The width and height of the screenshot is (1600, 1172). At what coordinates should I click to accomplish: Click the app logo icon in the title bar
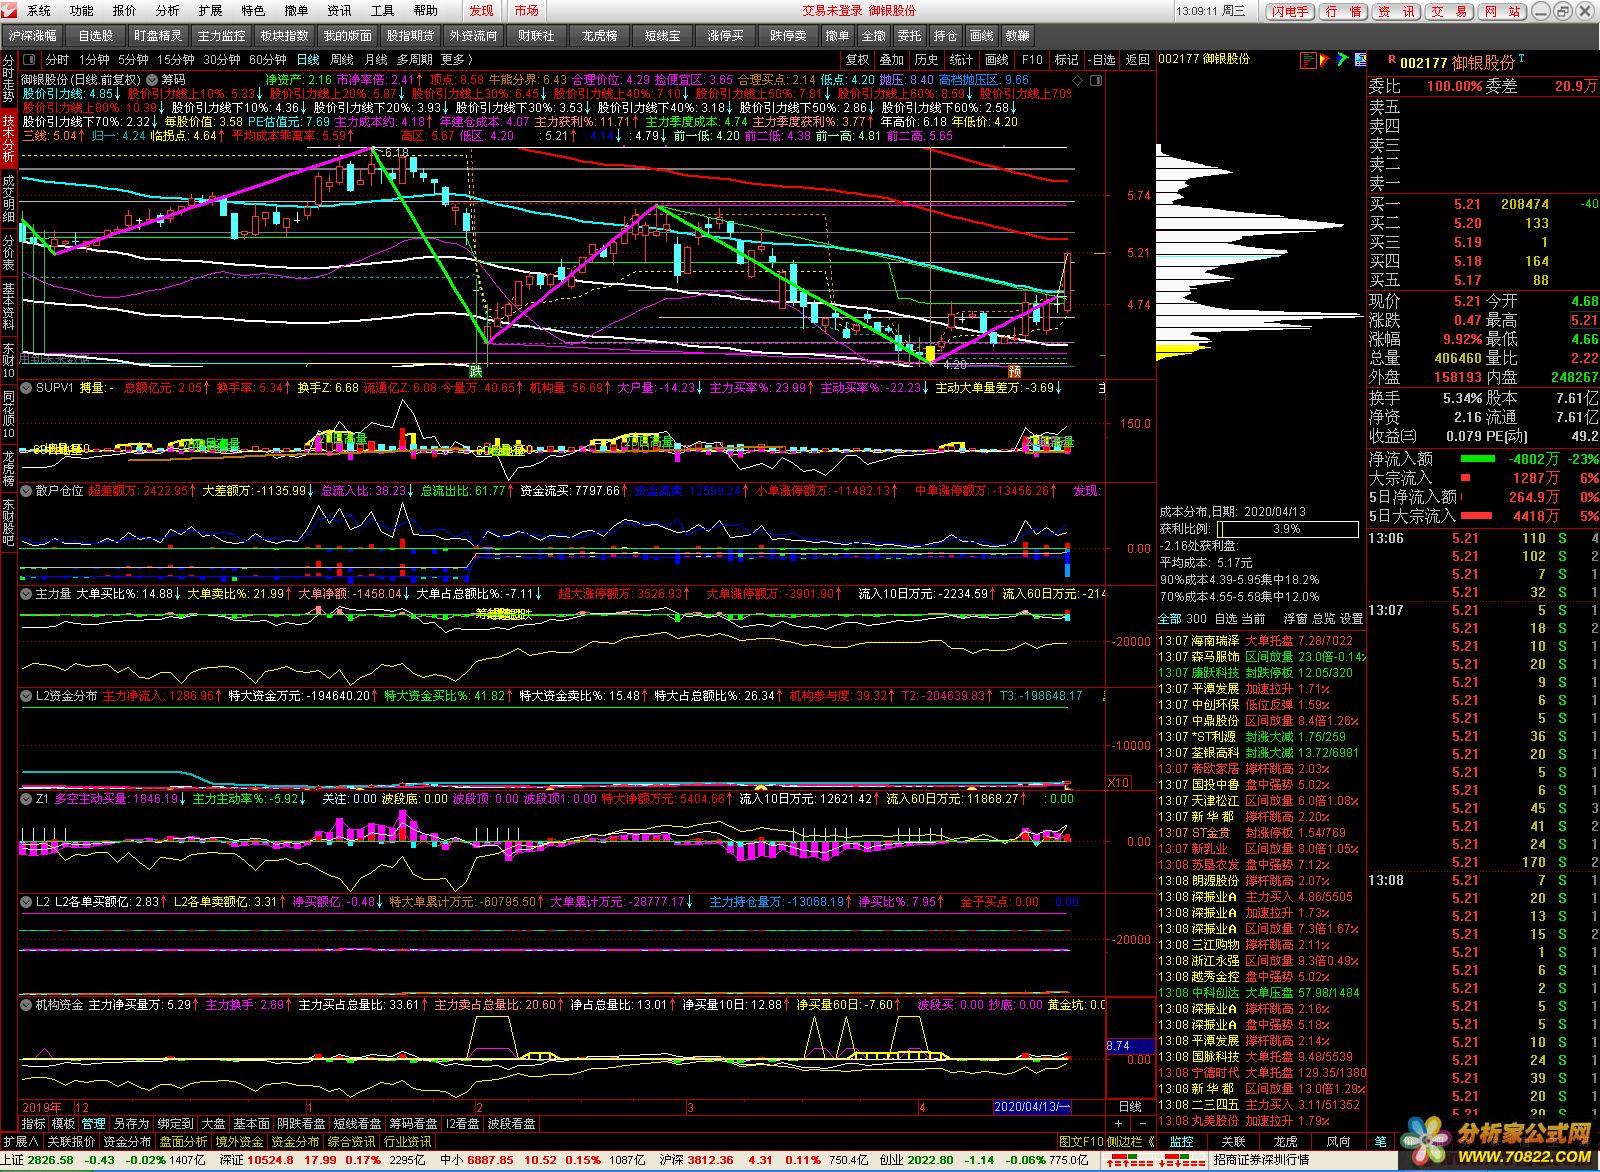10,10
